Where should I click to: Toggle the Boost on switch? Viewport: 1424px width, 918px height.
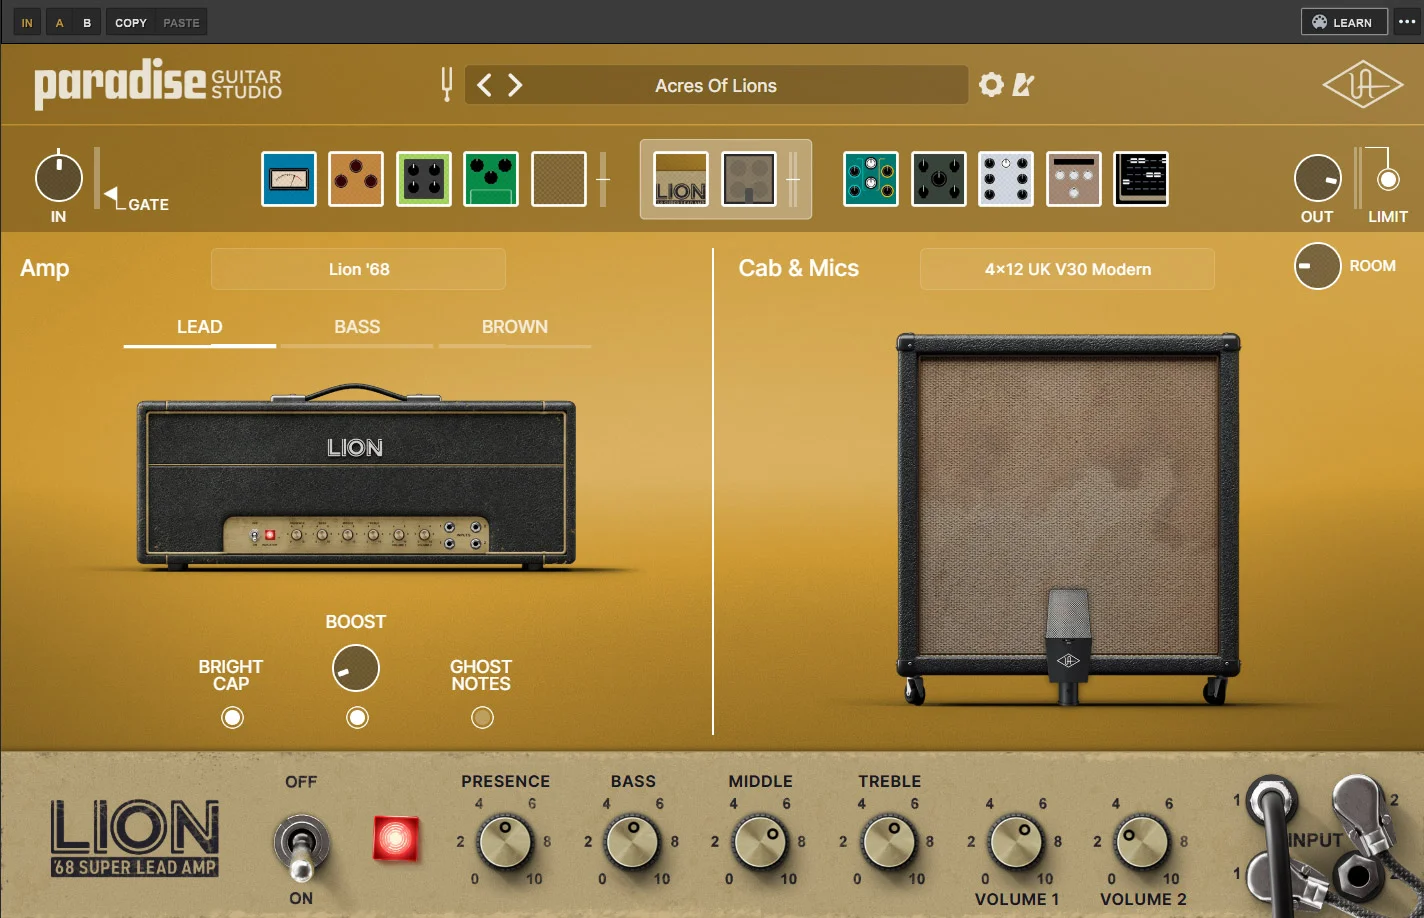(x=357, y=717)
